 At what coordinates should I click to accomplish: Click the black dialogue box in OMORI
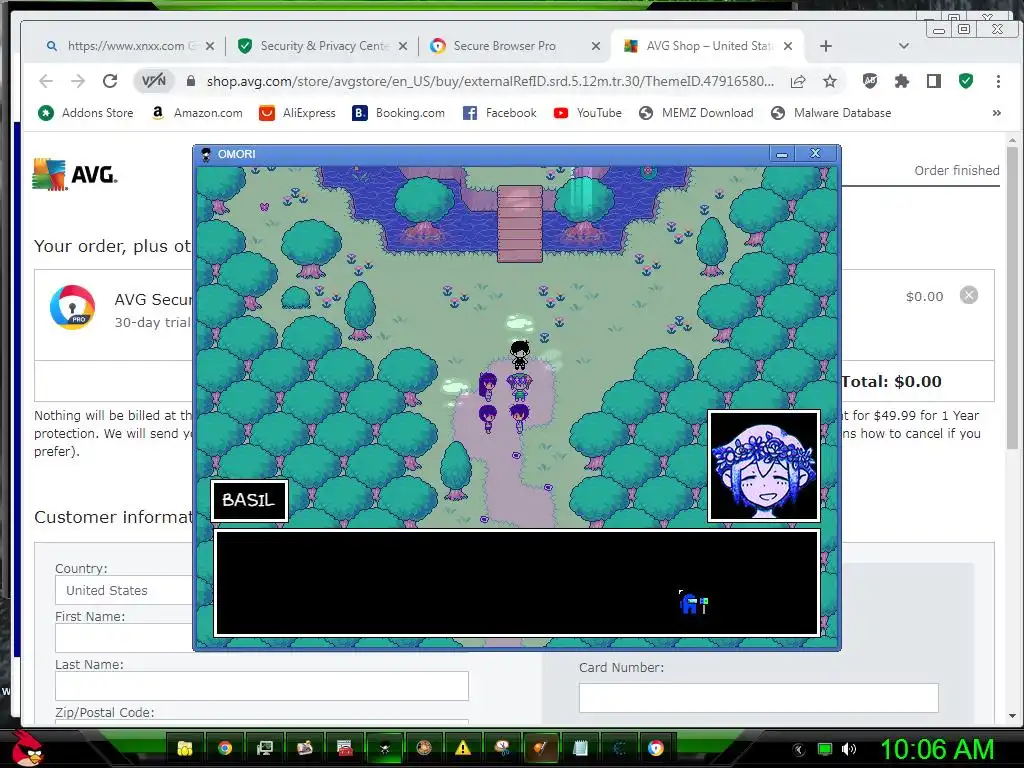pyautogui.click(x=517, y=583)
